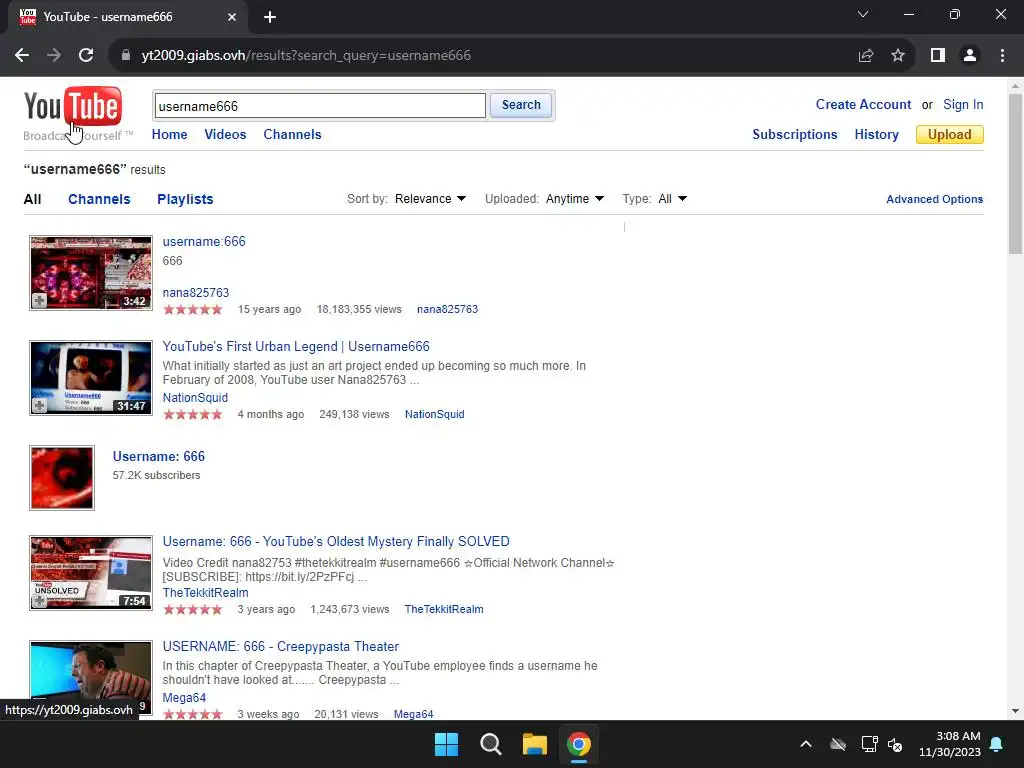Viewport: 1024px width, 768px height.
Task: Open the History link
Action: coord(876,135)
